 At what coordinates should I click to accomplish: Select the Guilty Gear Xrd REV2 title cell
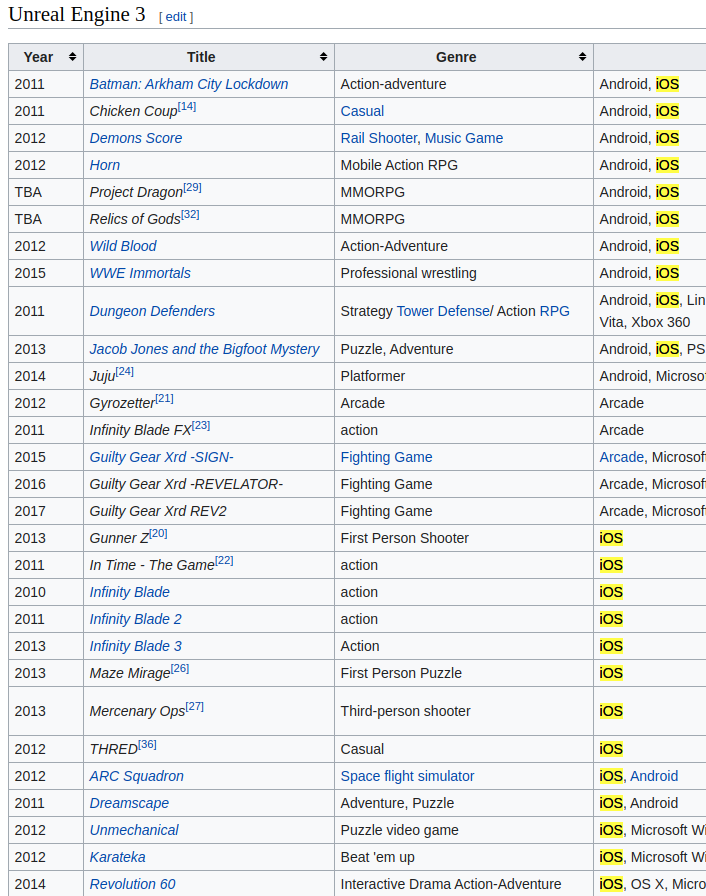click(x=209, y=511)
